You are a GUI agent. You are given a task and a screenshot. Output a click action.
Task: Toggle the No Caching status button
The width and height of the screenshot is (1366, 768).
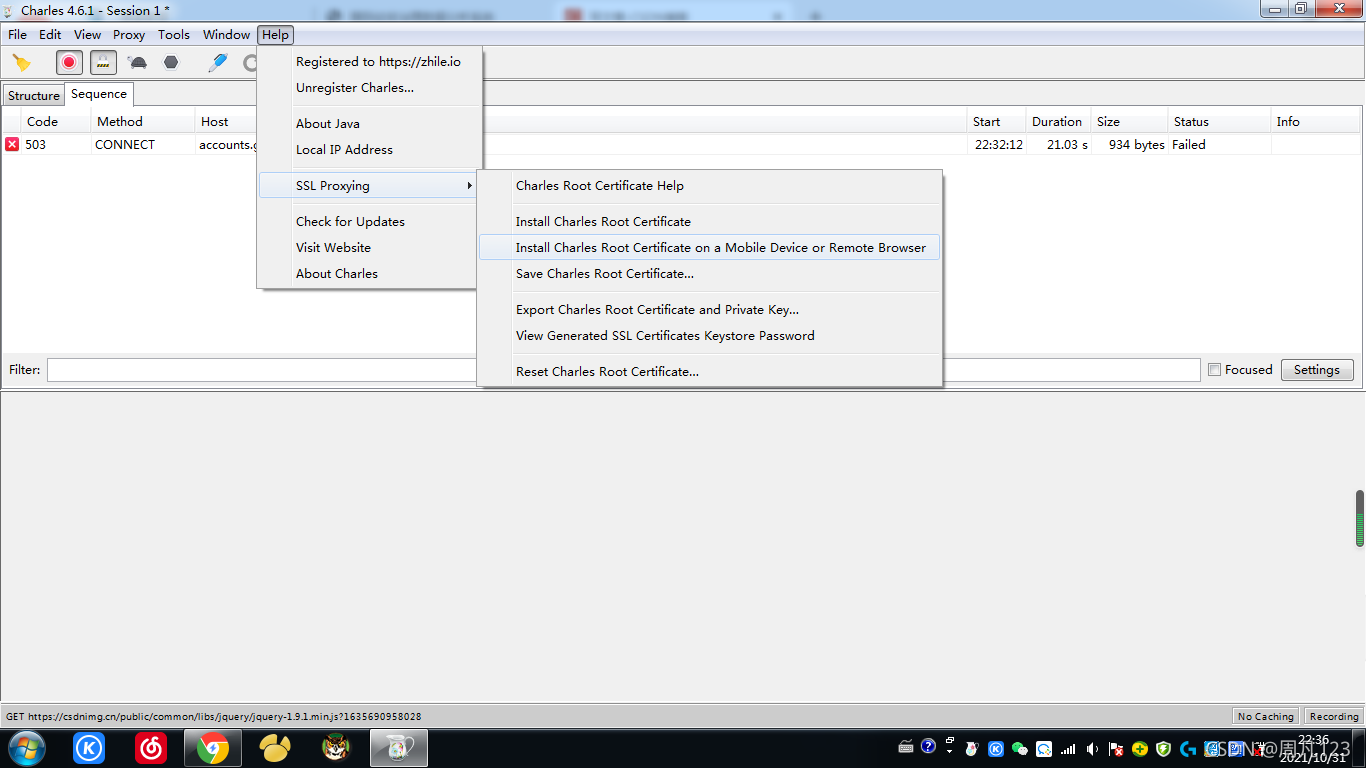point(1265,716)
